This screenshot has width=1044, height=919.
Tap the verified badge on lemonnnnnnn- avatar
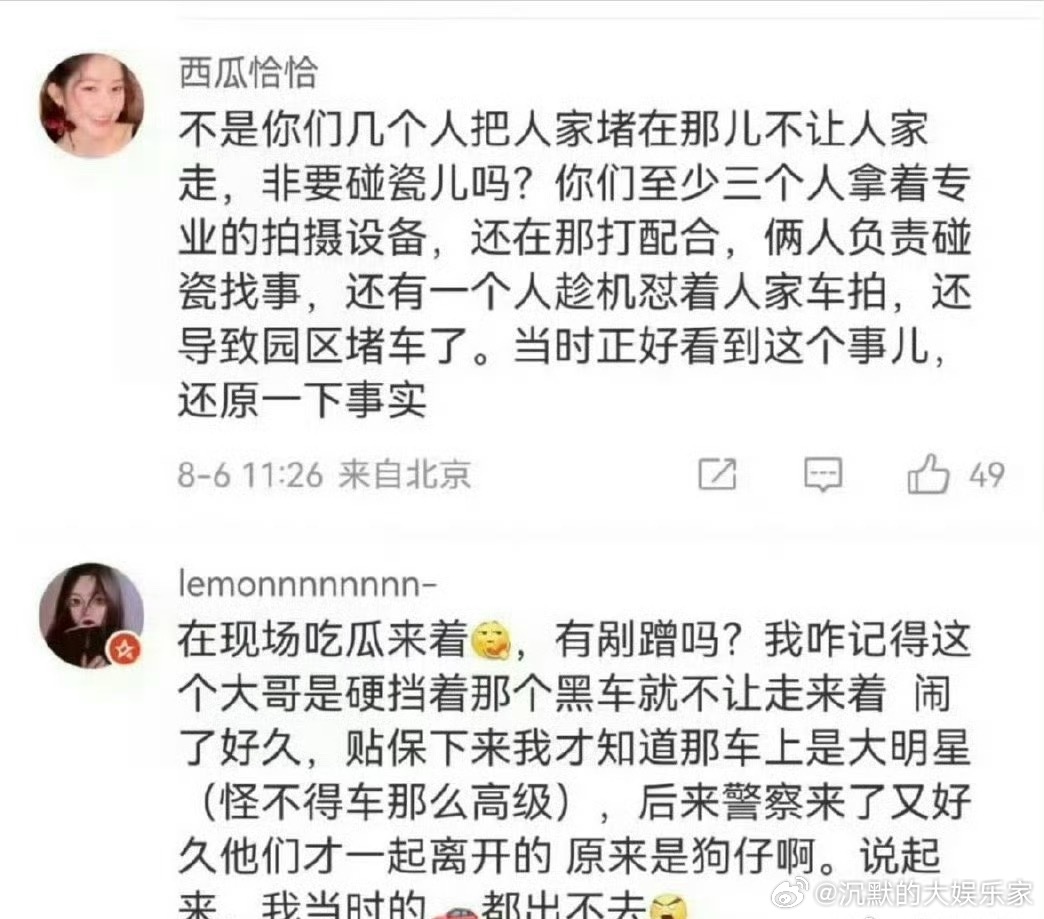point(125,649)
